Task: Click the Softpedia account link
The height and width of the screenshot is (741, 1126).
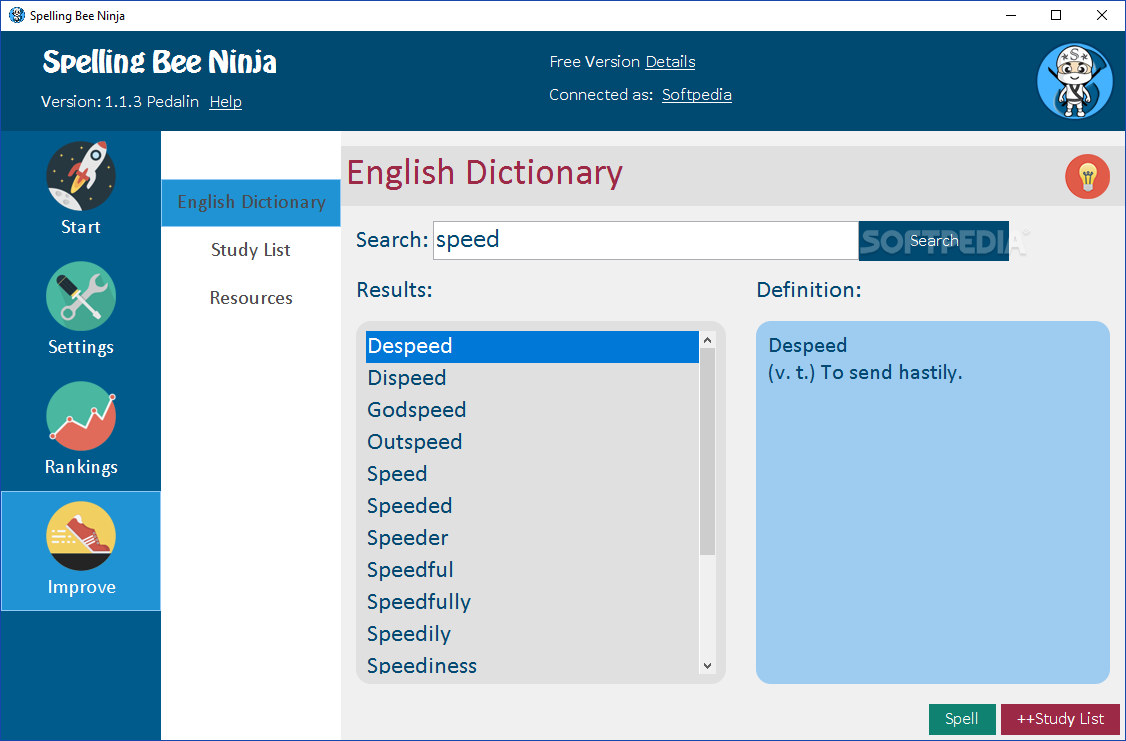Action: pyautogui.click(x=697, y=95)
